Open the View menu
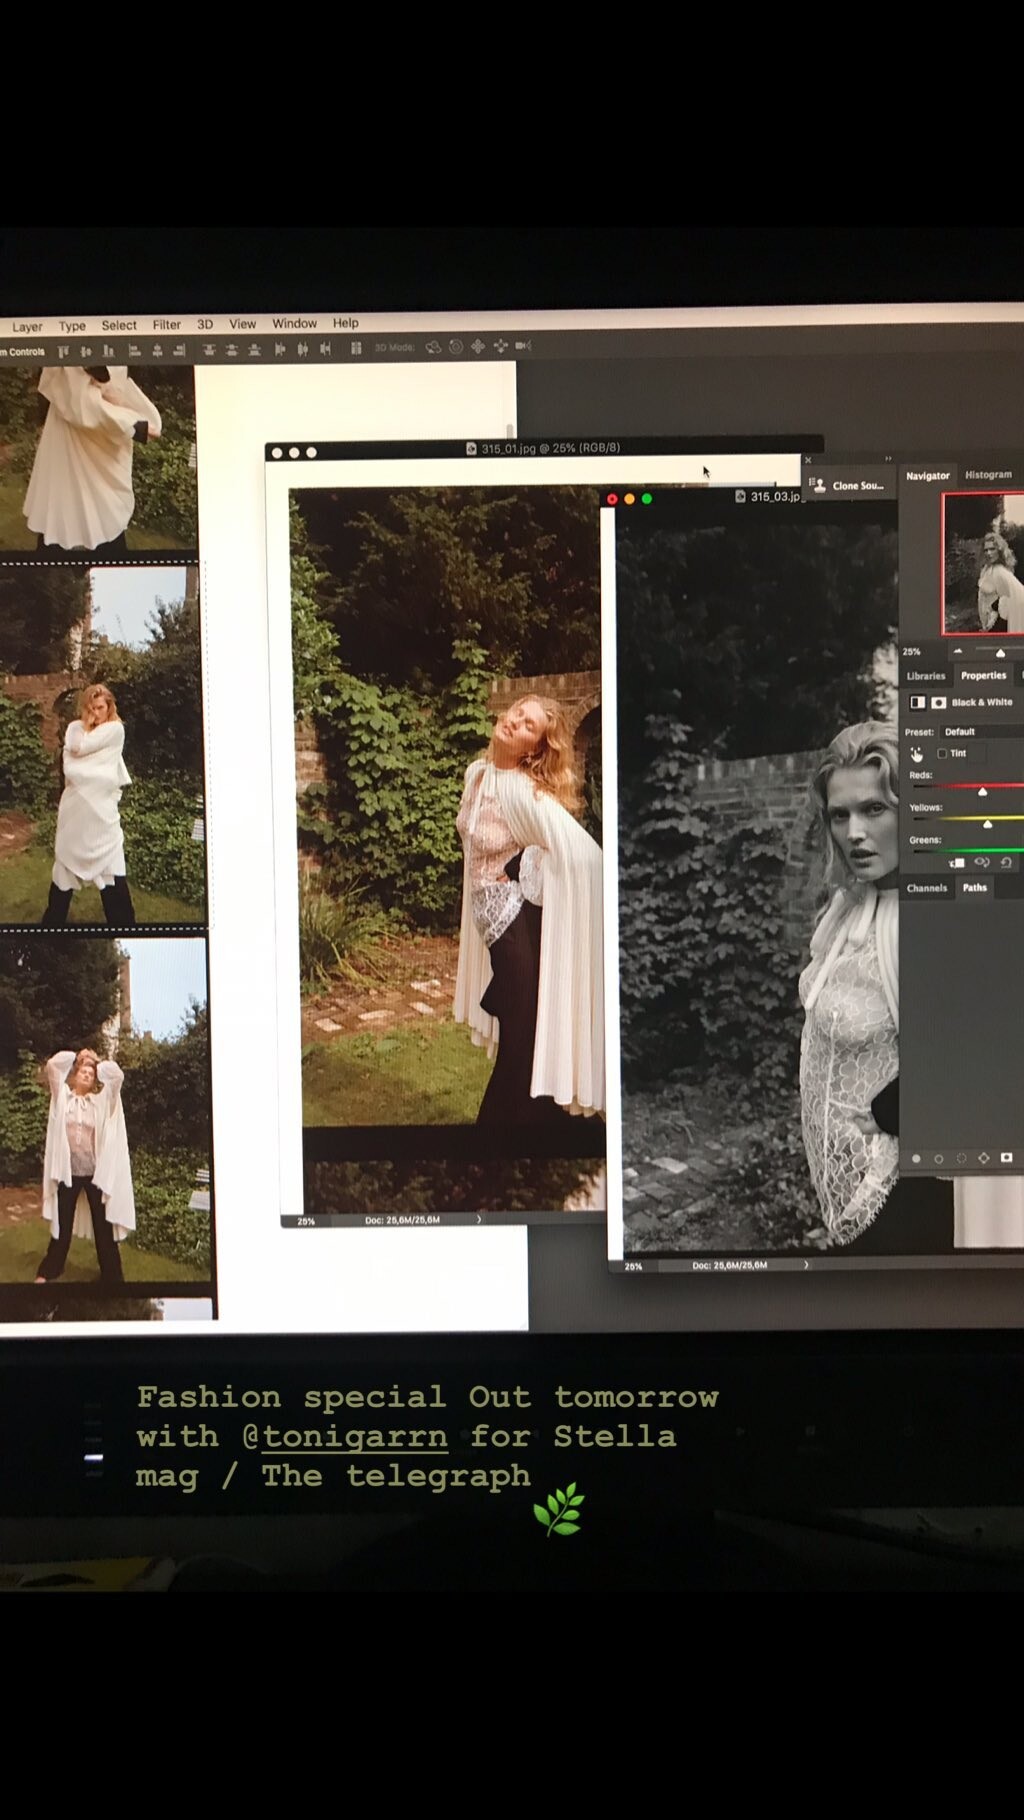The image size is (1024, 1820). point(243,324)
